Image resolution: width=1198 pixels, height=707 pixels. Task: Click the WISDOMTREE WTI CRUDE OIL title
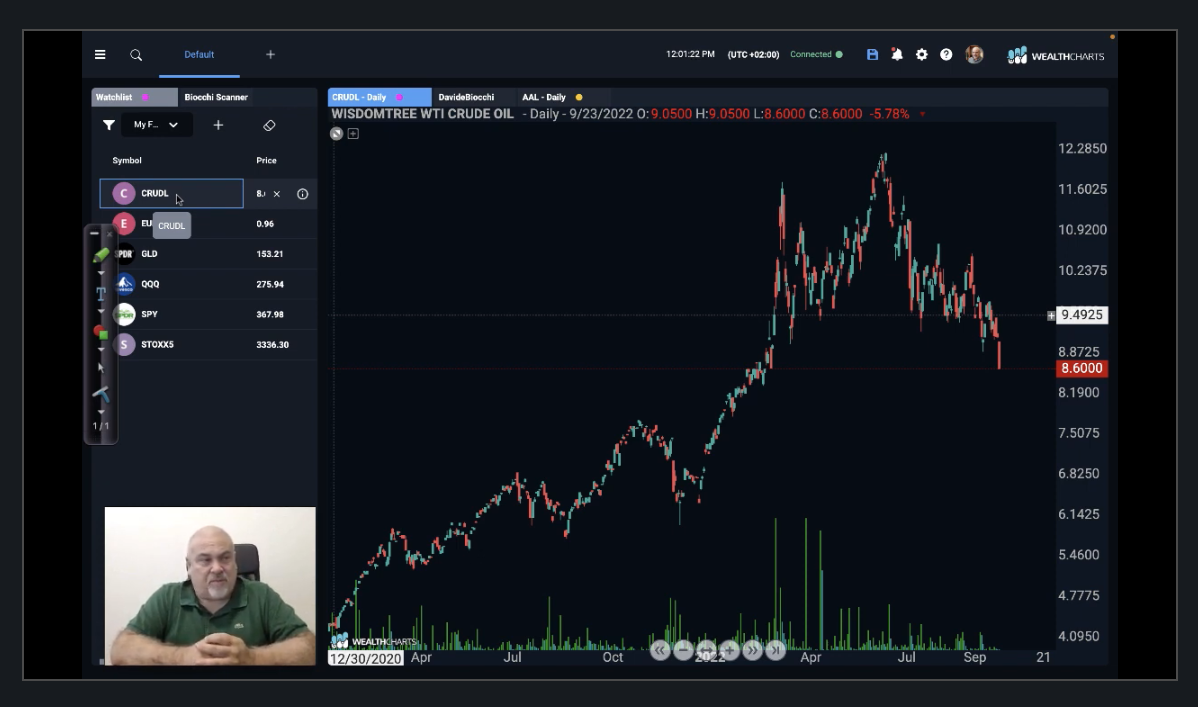[x=423, y=114]
